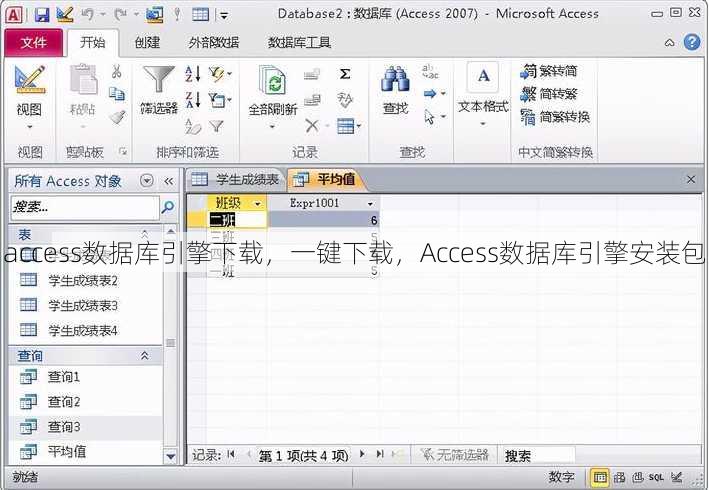Switch to the 学生成绩表 document tab

point(235,180)
